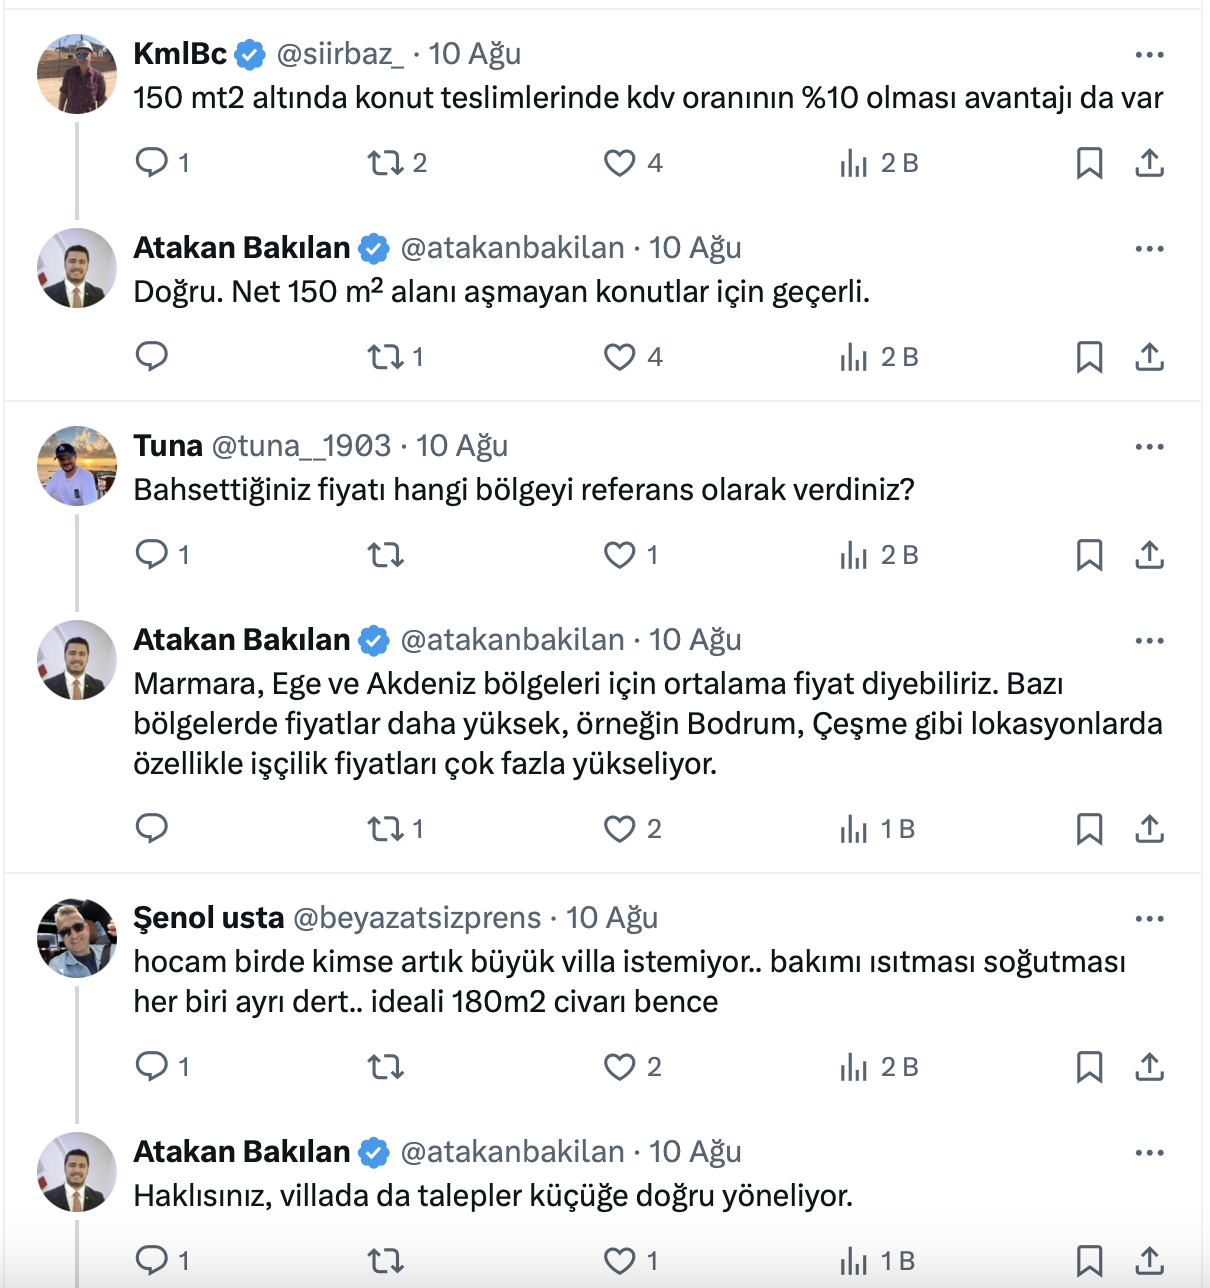
Task: Retweet KmlBc's 150 mt2 tweet
Action: [x=385, y=163]
